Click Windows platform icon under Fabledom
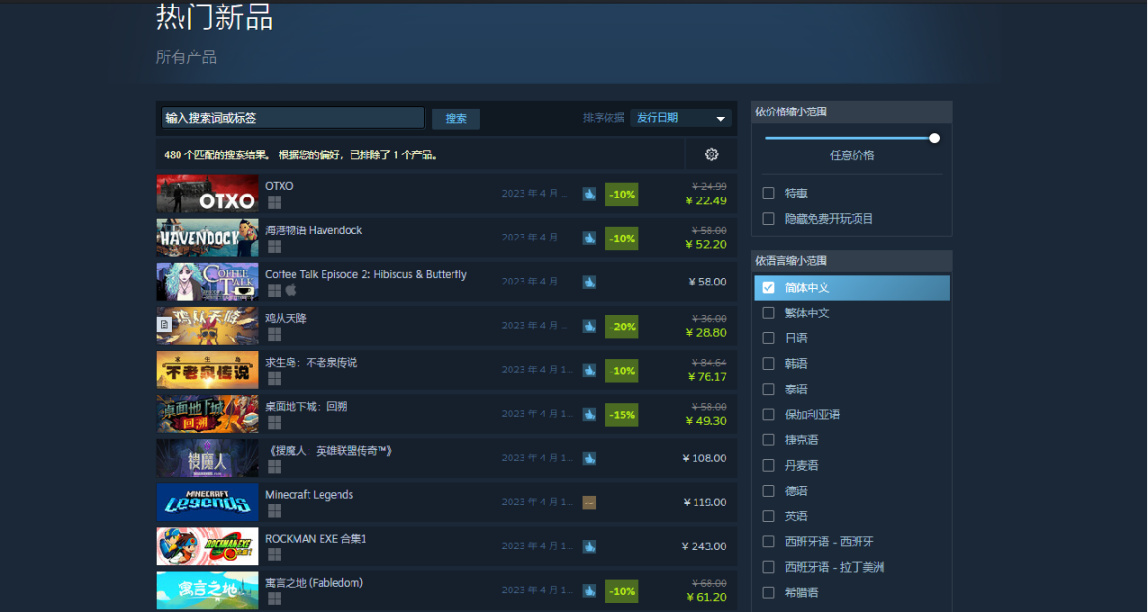This screenshot has width=1148, height=612. tap(274, 599)
